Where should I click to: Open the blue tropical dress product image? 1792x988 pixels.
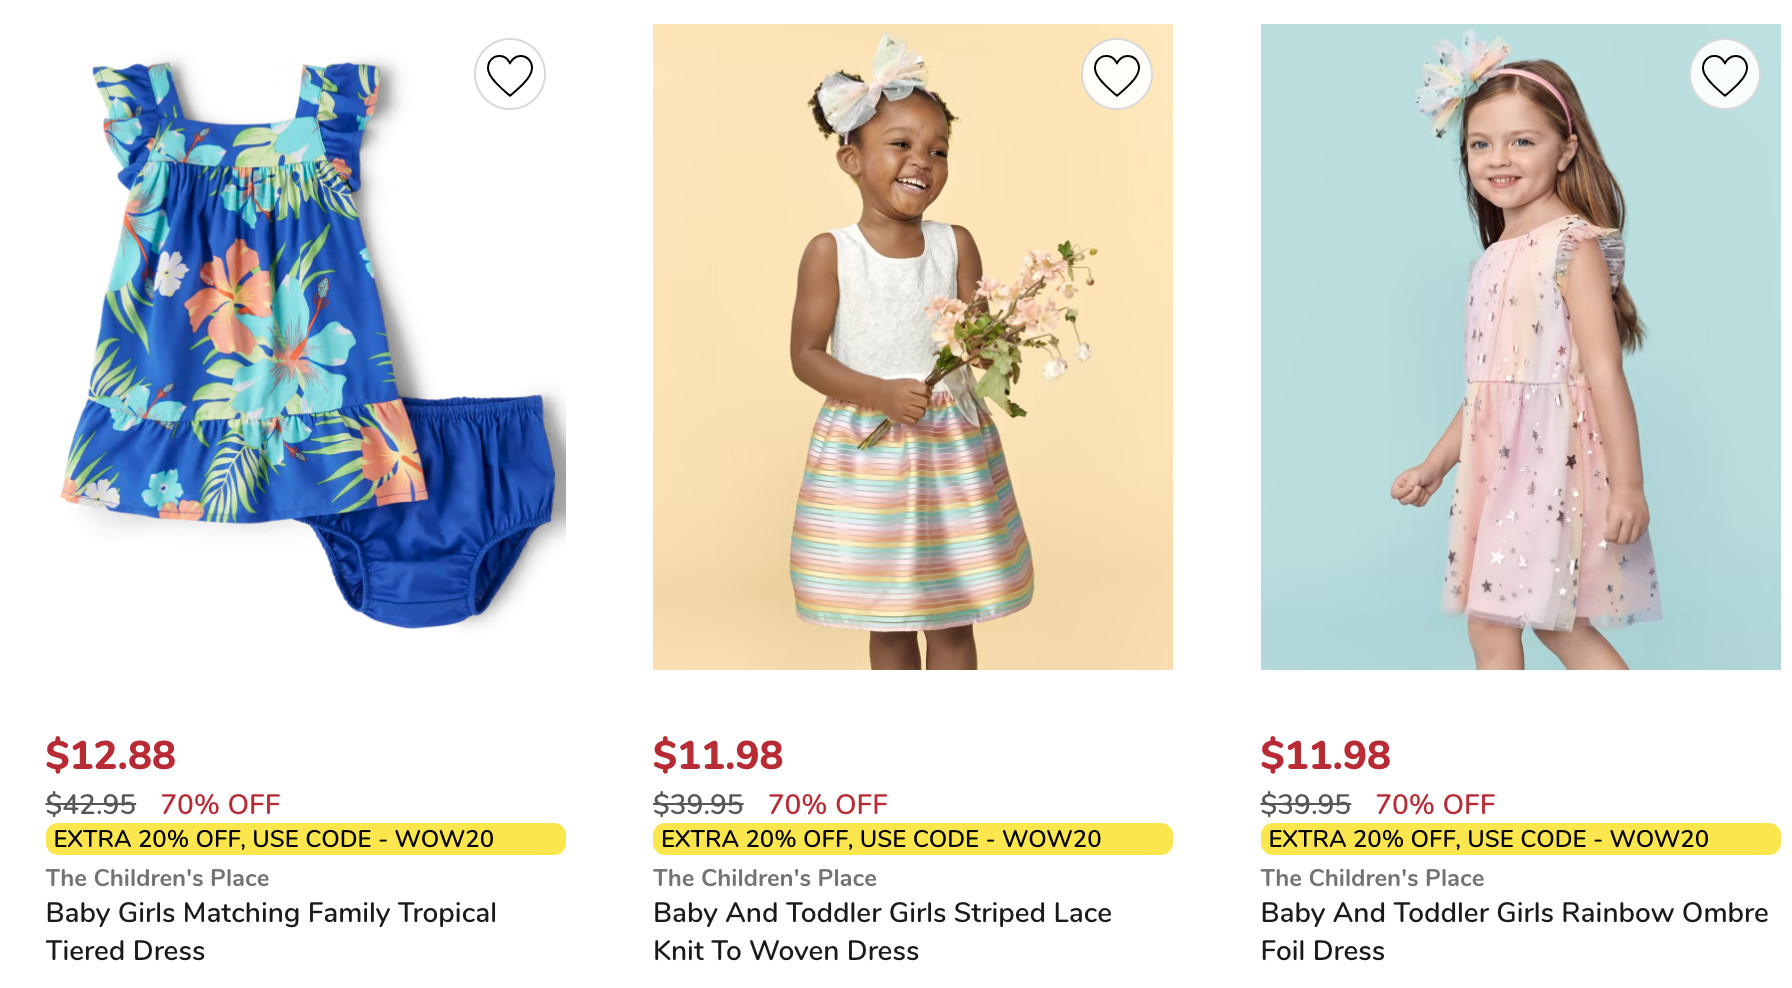point(305,347)
